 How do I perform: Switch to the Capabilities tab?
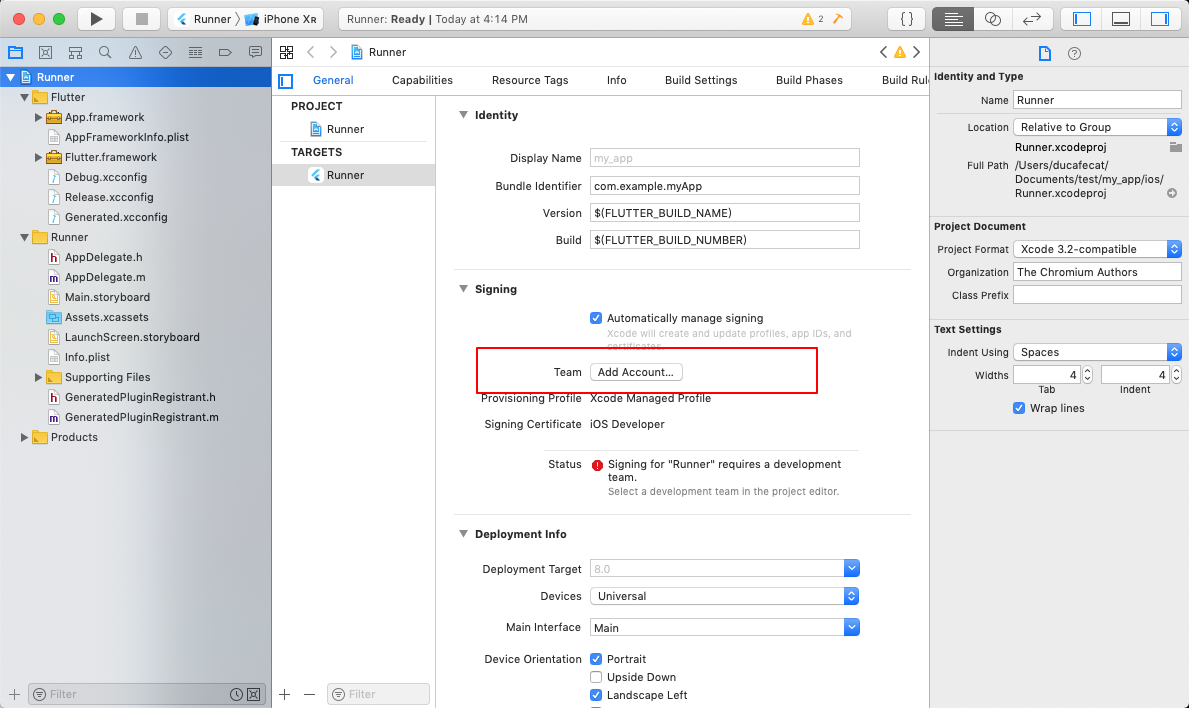coord(422,80)
